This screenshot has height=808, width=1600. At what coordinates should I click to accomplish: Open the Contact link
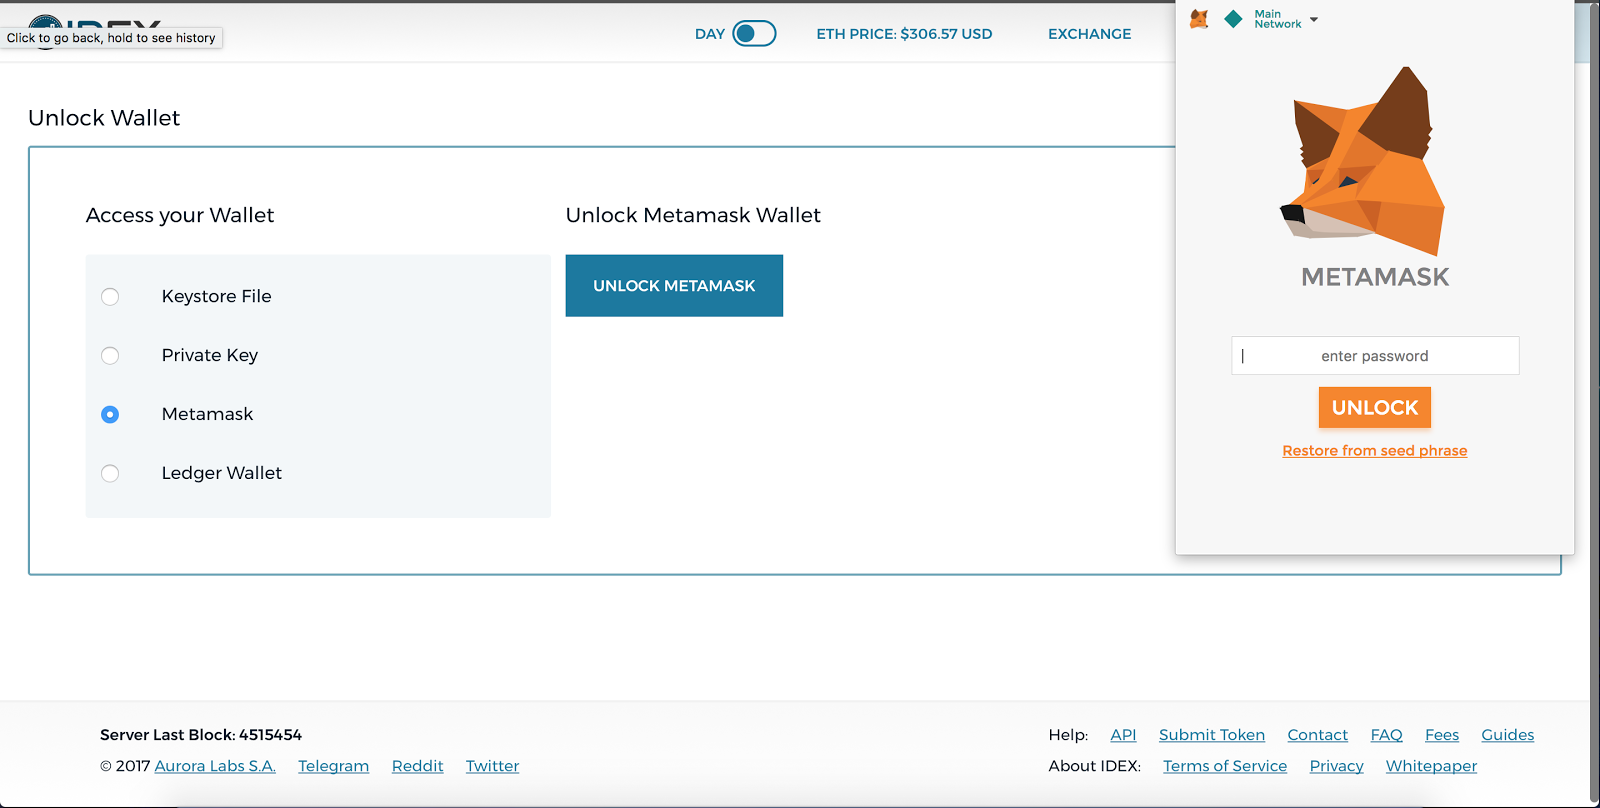pyautogui.click(x=1318, y=735)
